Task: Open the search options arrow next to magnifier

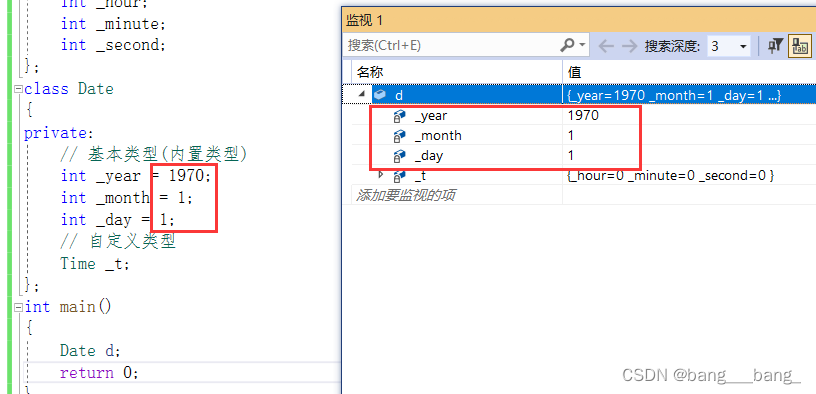Action: (x=582, y=45)
